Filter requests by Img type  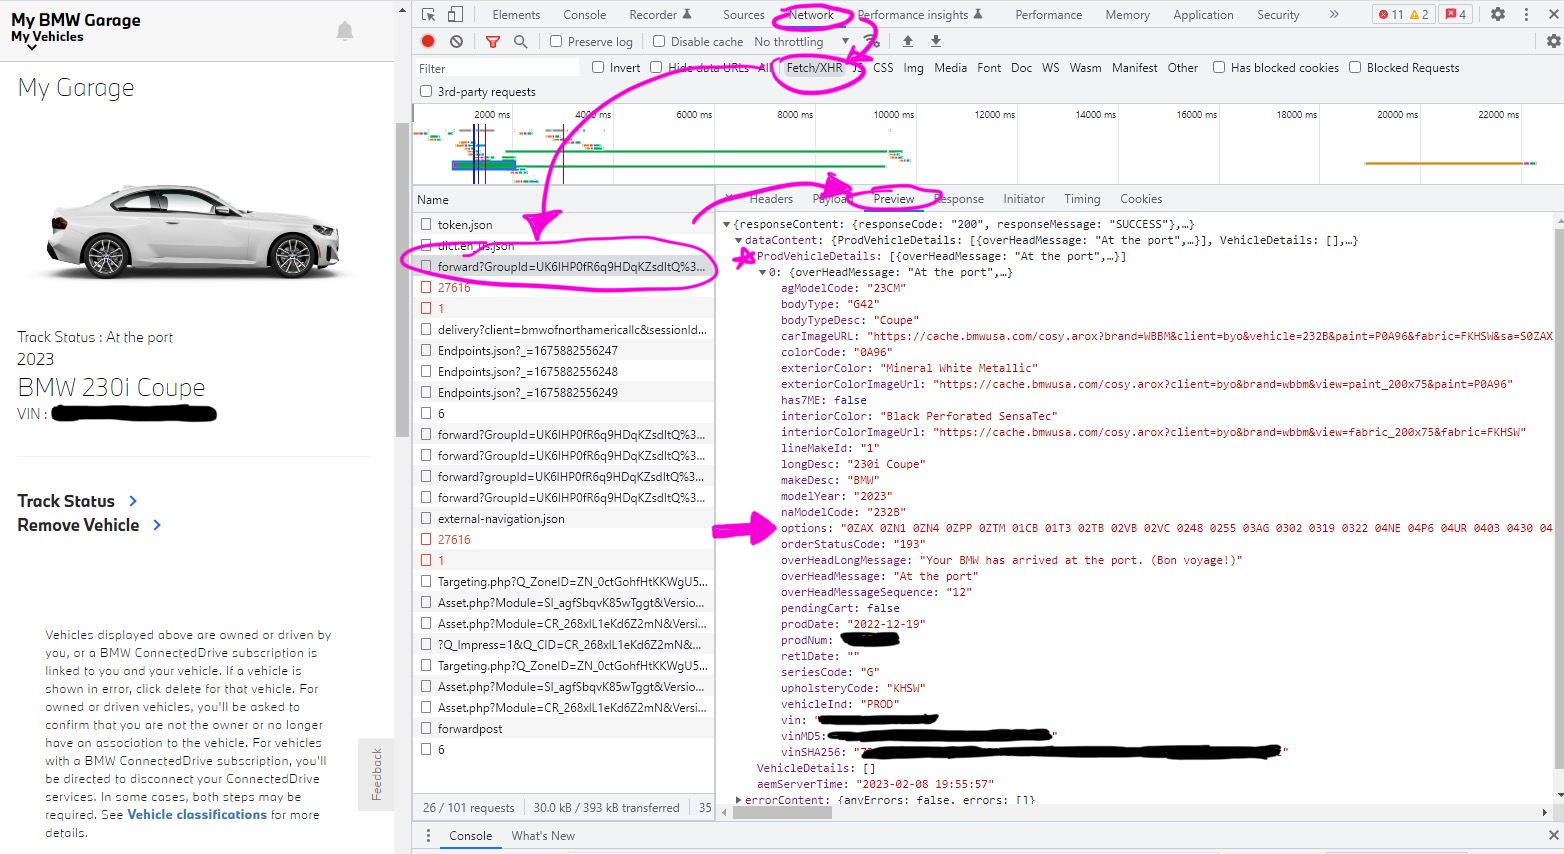pos(913,67)
